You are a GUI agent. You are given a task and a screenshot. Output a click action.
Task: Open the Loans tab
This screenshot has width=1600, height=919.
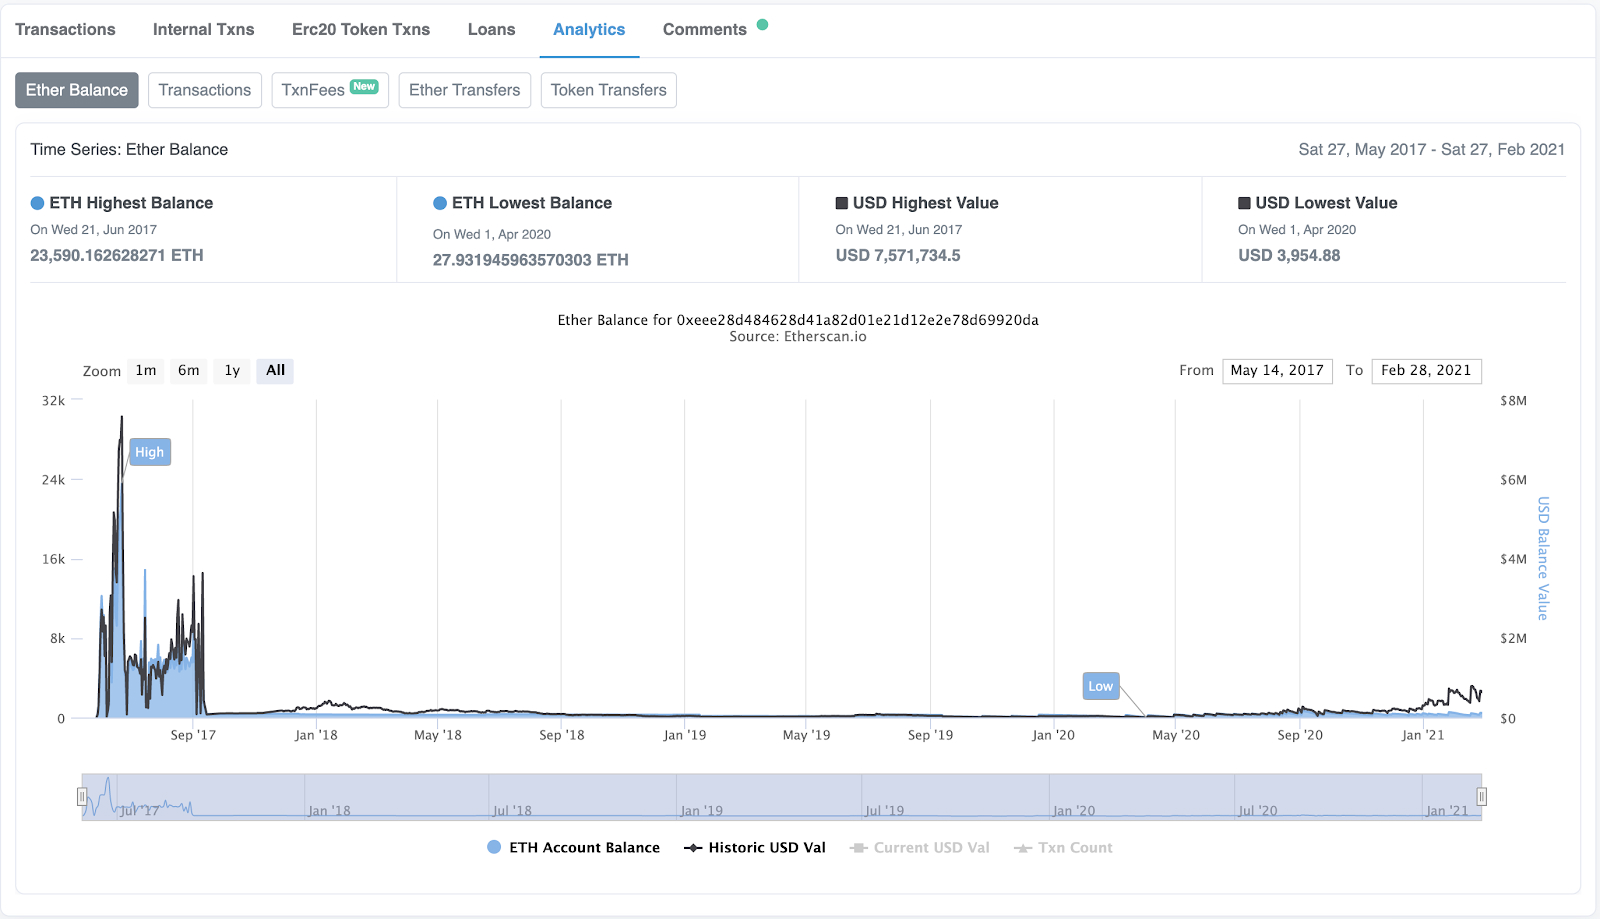pyautogui.click(x=492, y=30)
